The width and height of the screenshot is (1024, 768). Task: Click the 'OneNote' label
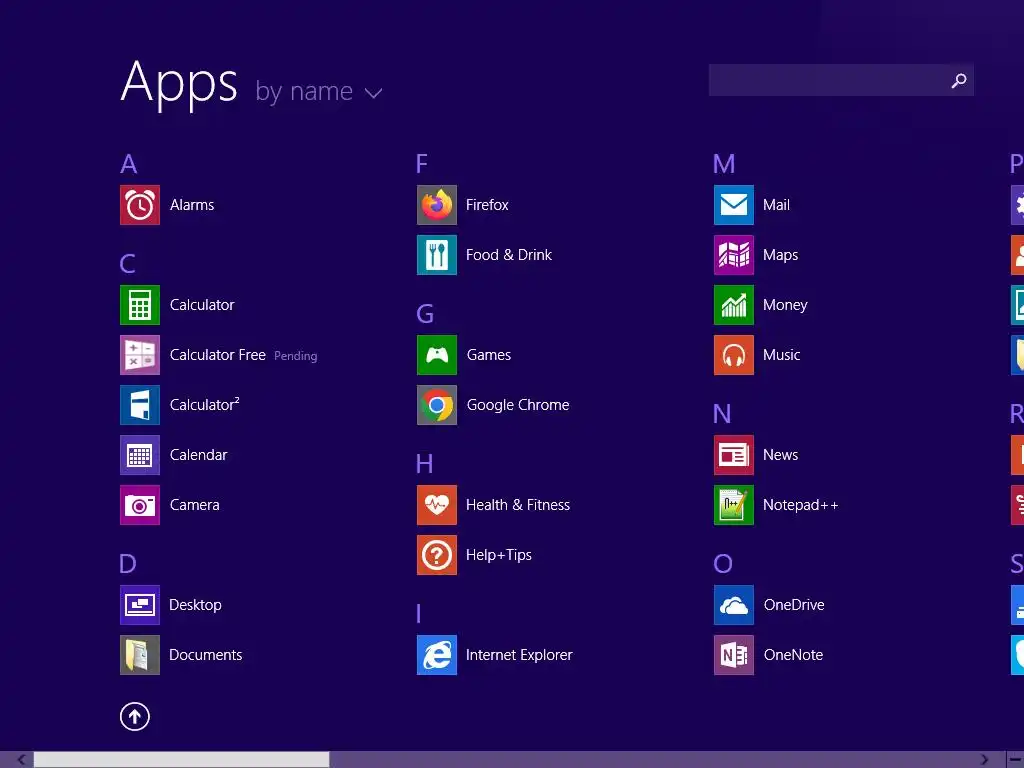[x=793, y=655]
